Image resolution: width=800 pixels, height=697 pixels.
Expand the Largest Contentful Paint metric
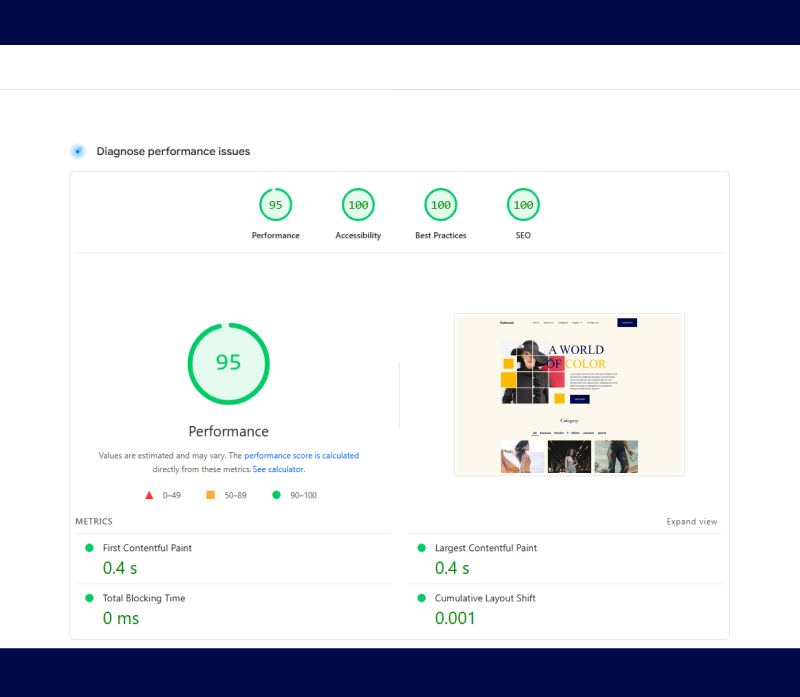tap(485, 548)
